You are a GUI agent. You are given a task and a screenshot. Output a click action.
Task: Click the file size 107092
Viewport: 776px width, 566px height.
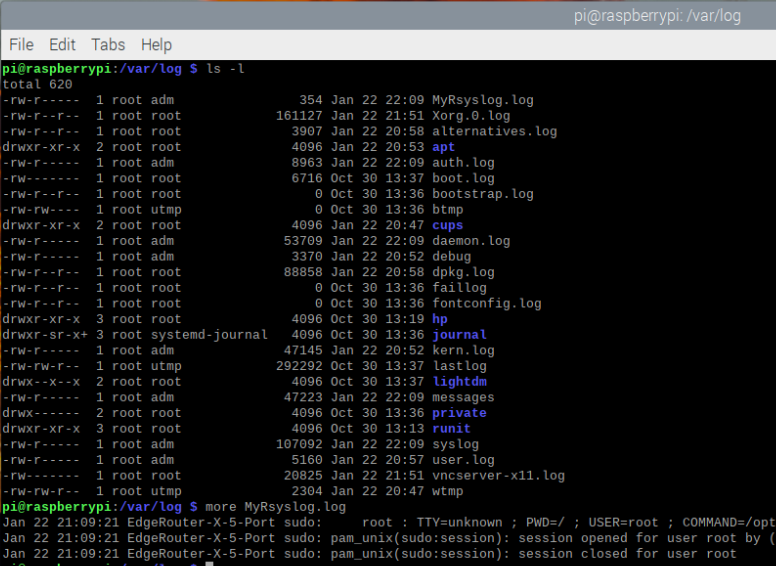point(299,445)
